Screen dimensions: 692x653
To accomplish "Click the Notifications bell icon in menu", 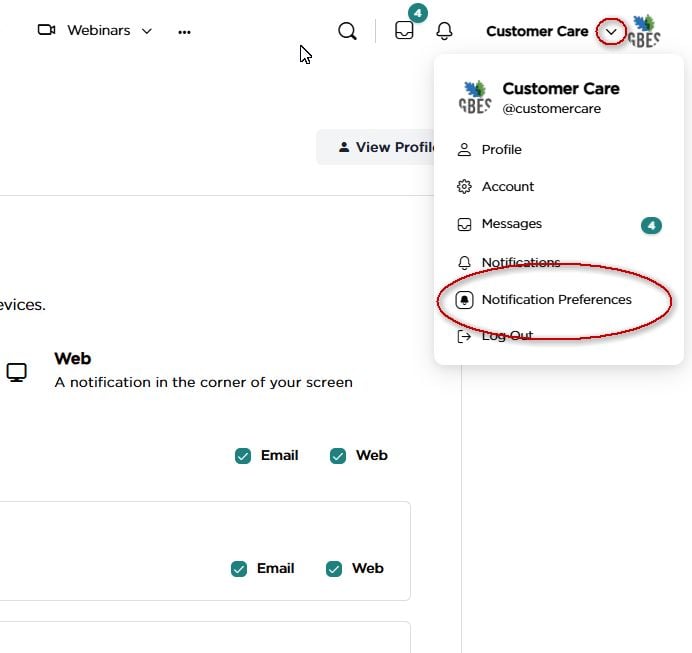I will [464, 263].
